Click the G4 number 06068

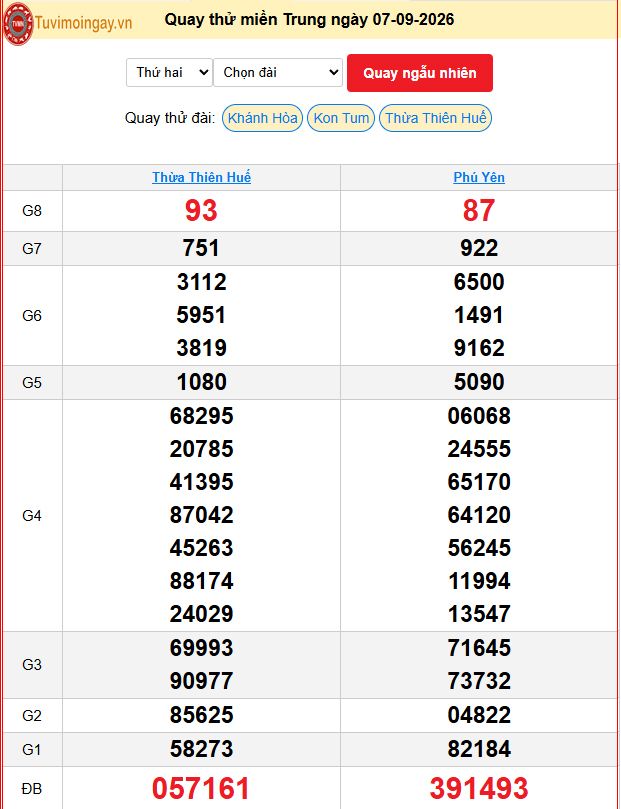click(479, 416)
